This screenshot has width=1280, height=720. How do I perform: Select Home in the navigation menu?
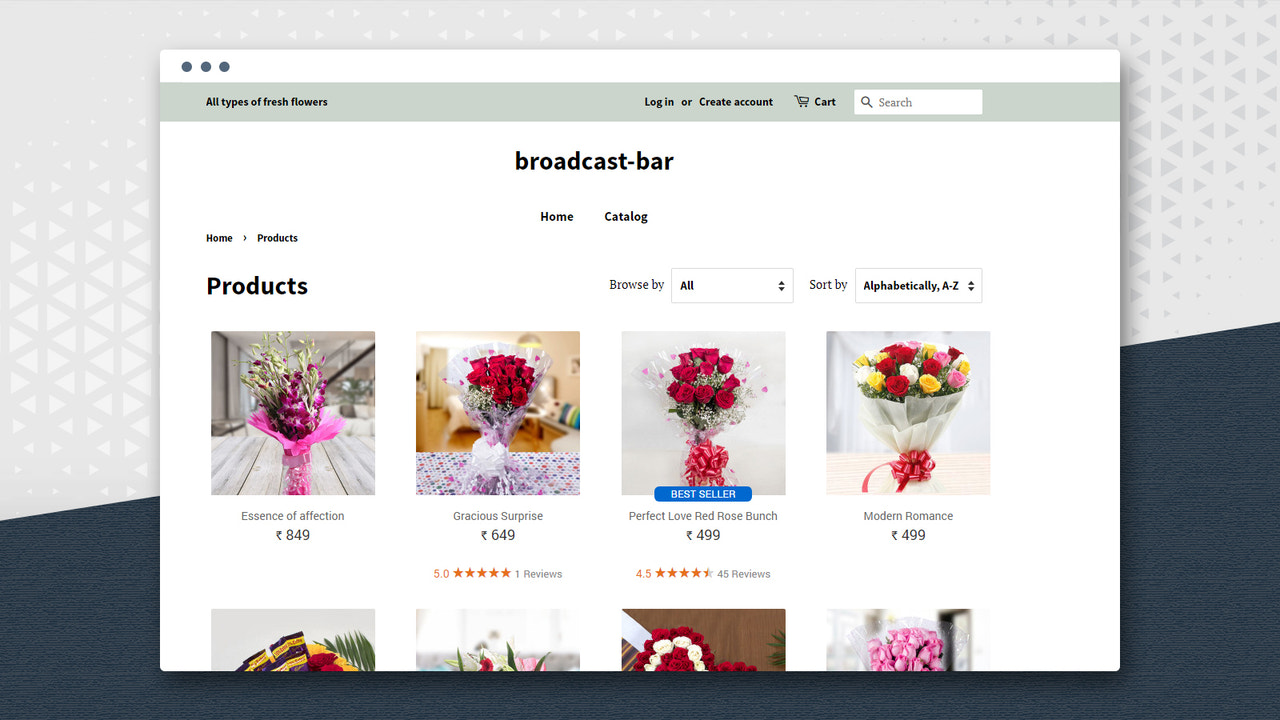pyautogui.click(x=556, y=216)
